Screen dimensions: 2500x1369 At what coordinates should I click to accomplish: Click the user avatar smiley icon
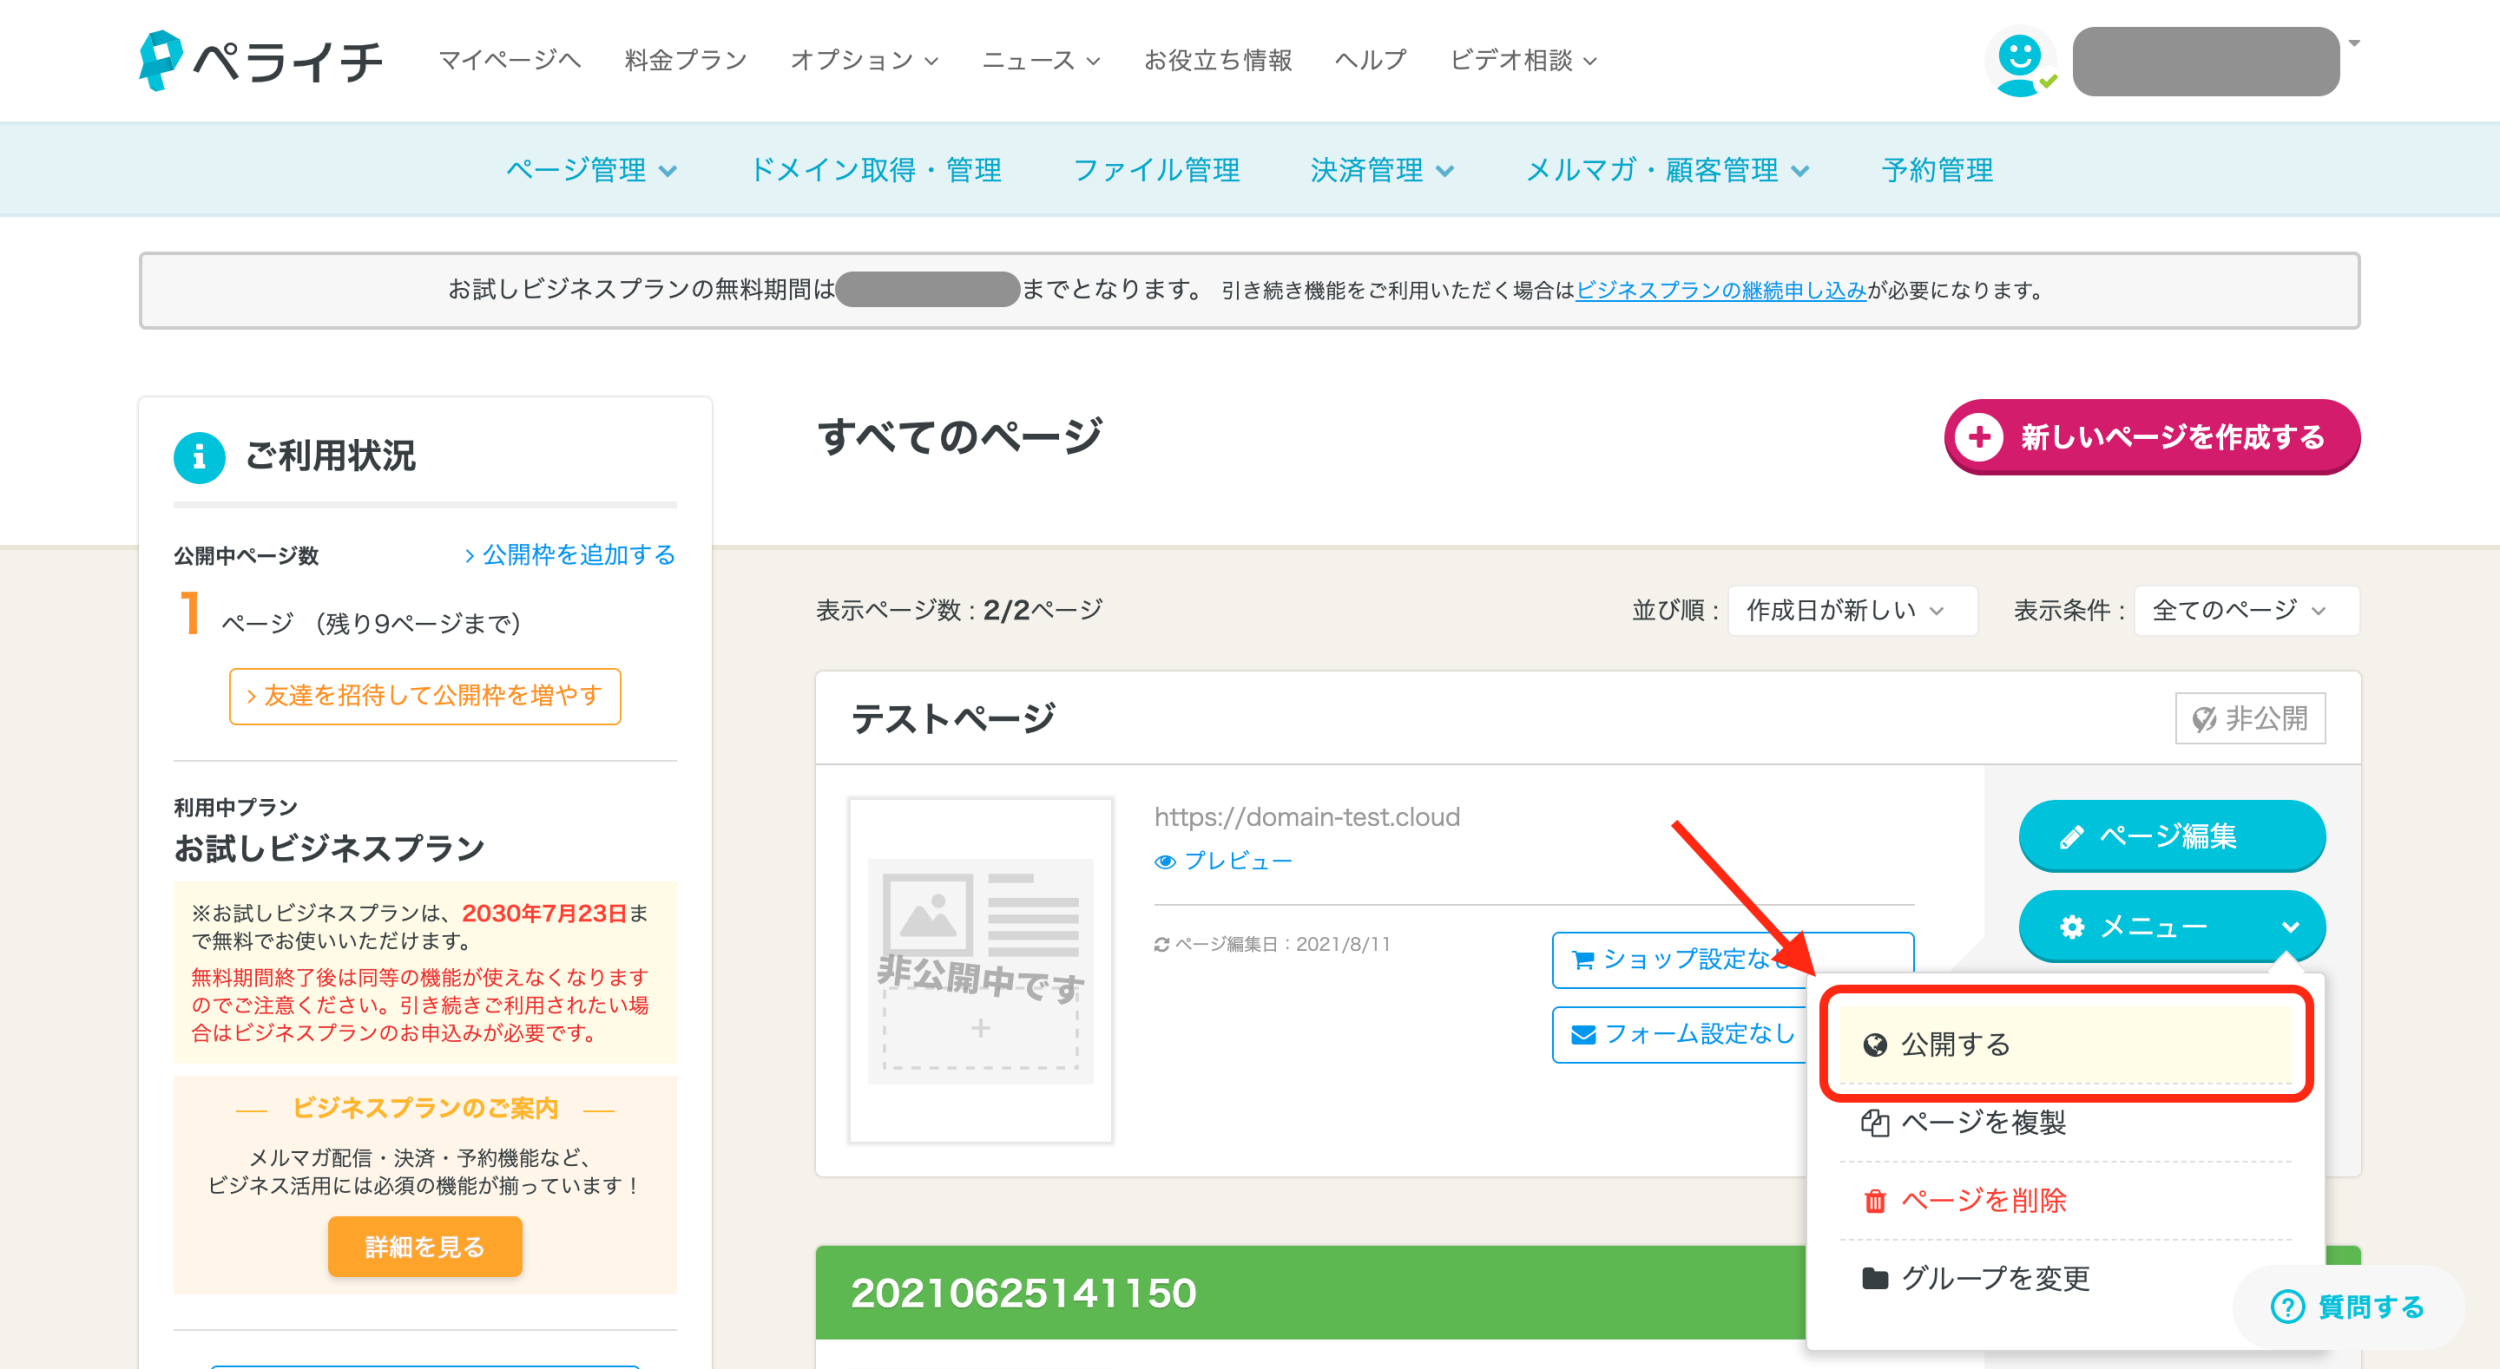2019,62
